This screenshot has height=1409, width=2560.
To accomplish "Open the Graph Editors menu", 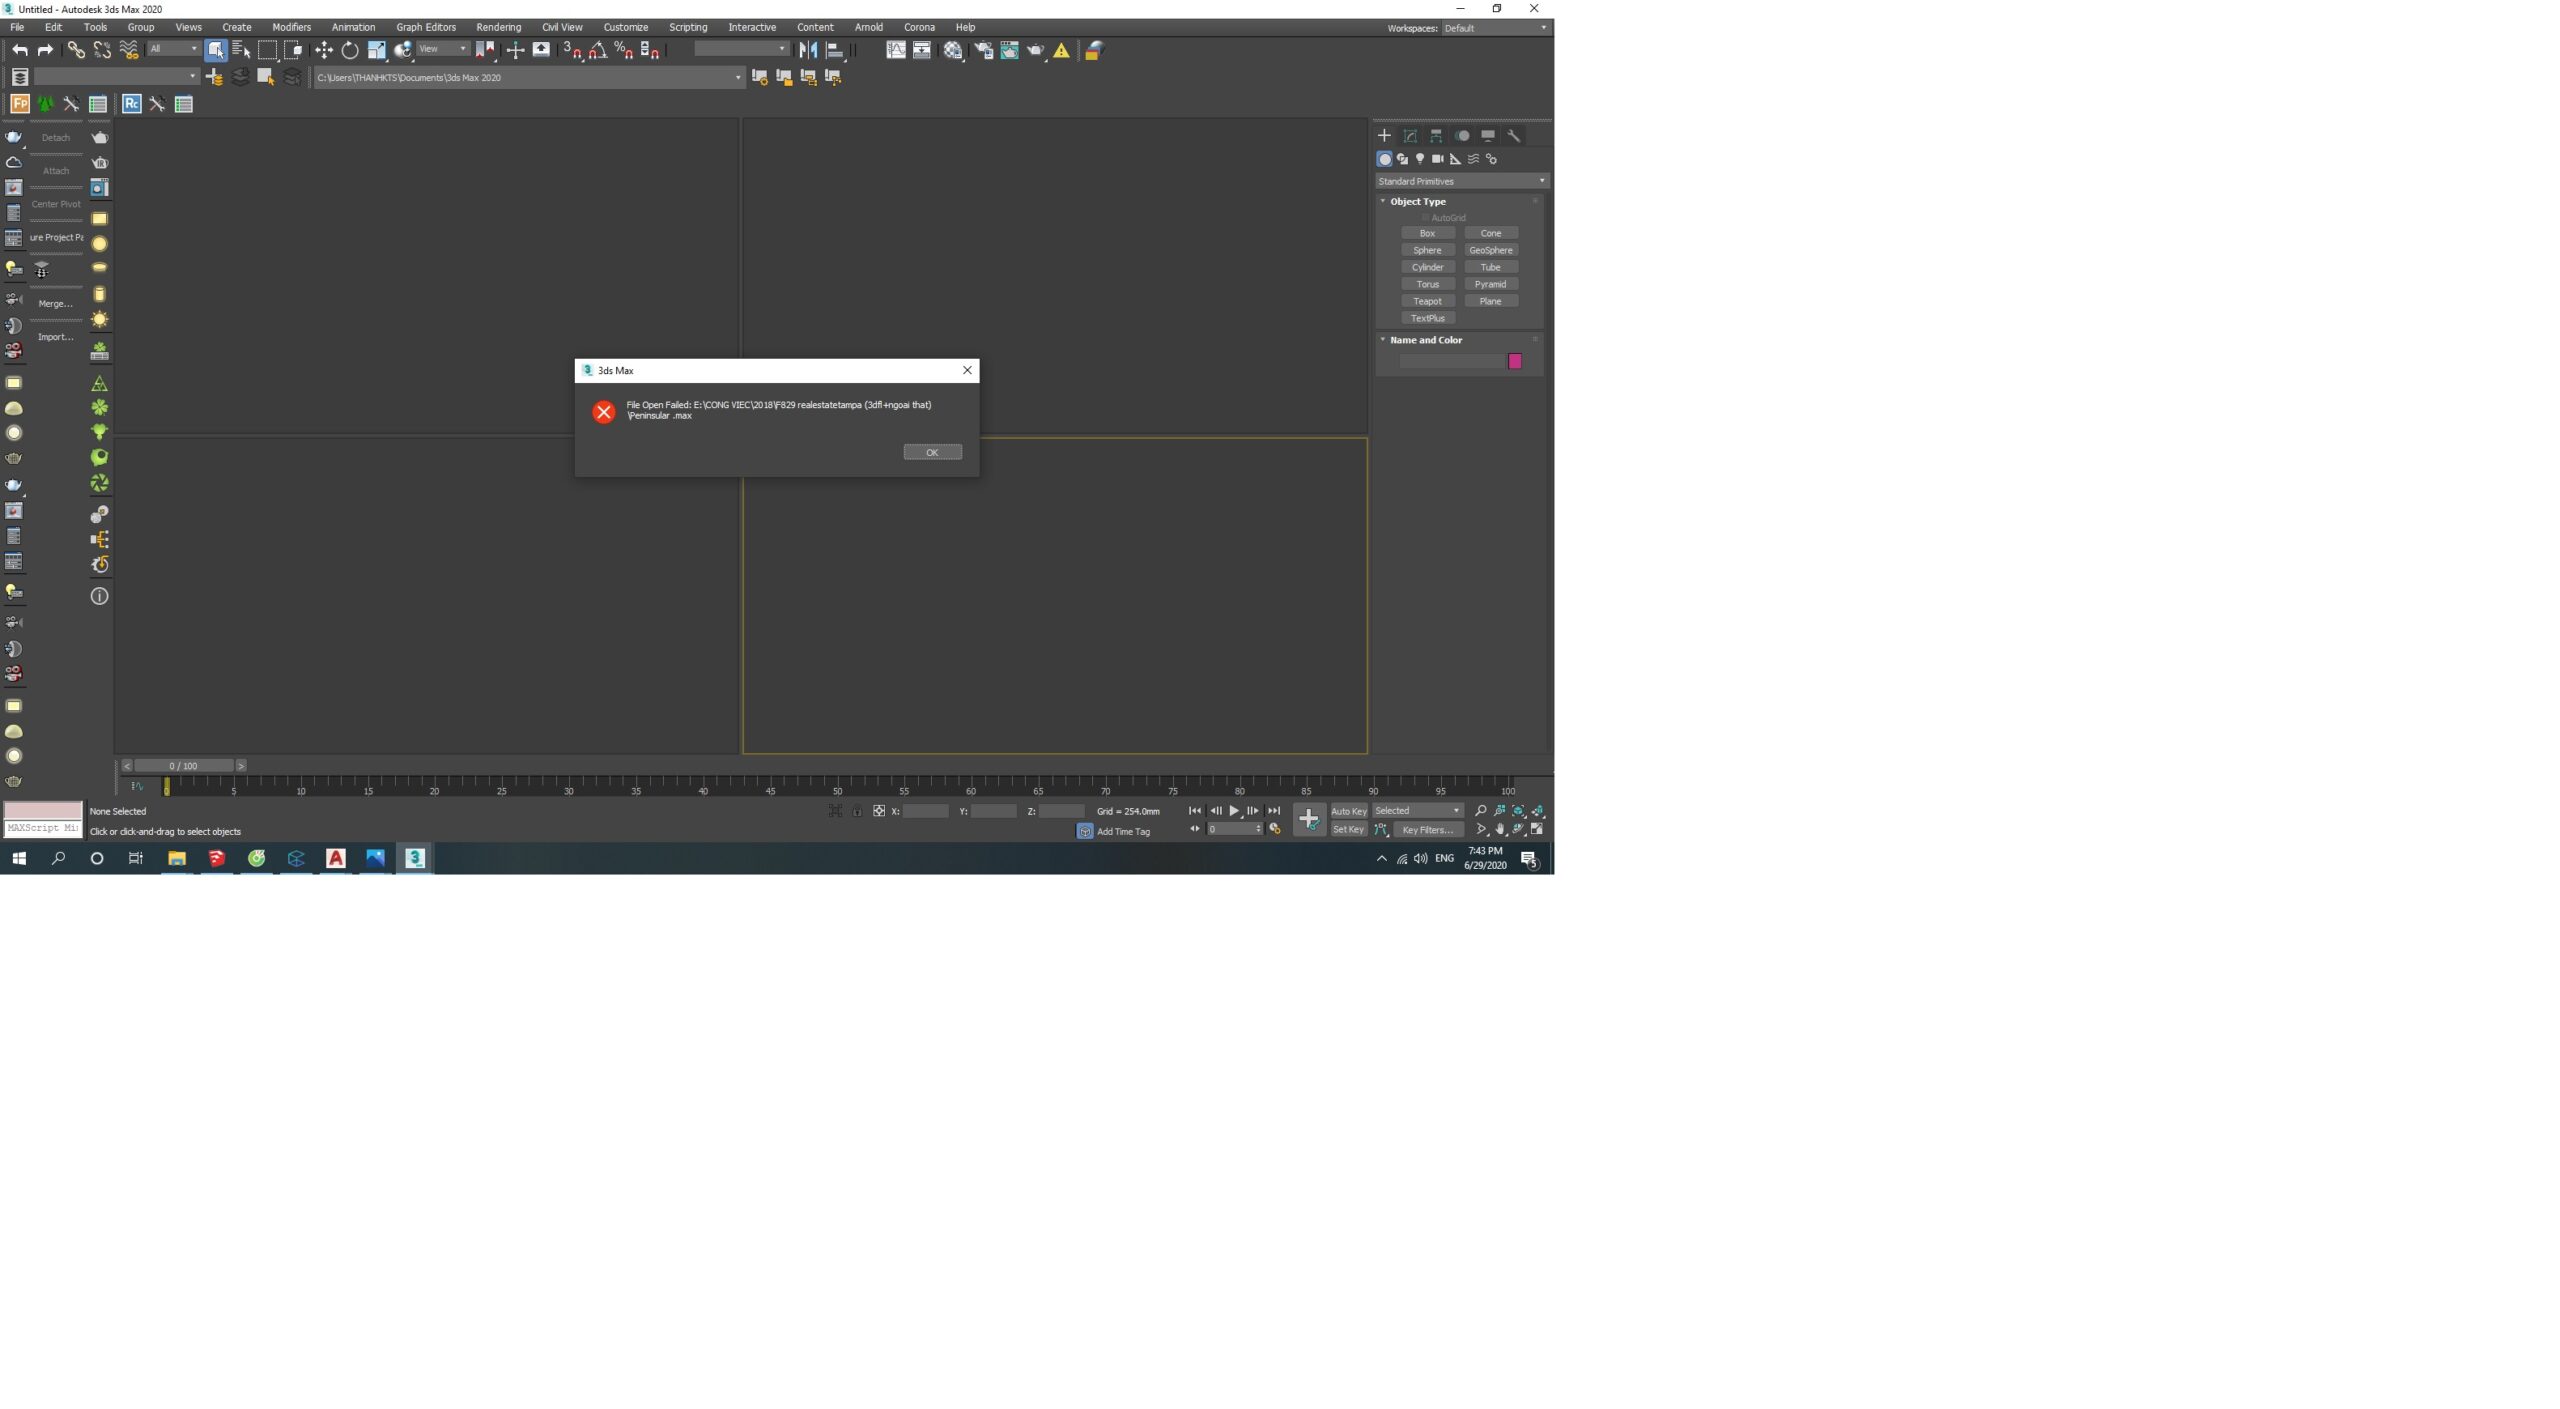I will pyautogui.click(x=425, y=27).
